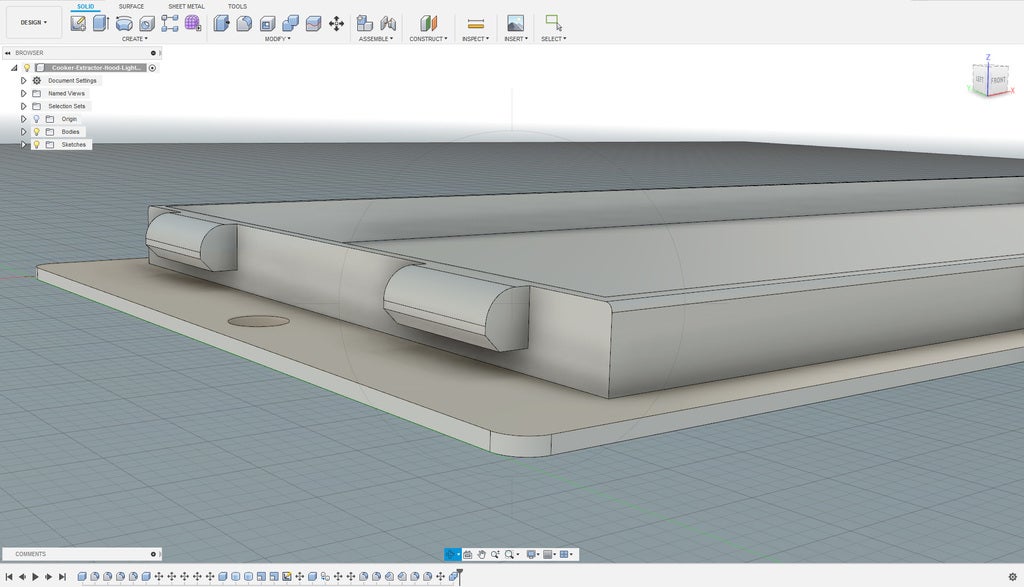This screenshot has height=587, width=1024.
Task: Activate the Move/Copy tool
Action: point(336,23)
